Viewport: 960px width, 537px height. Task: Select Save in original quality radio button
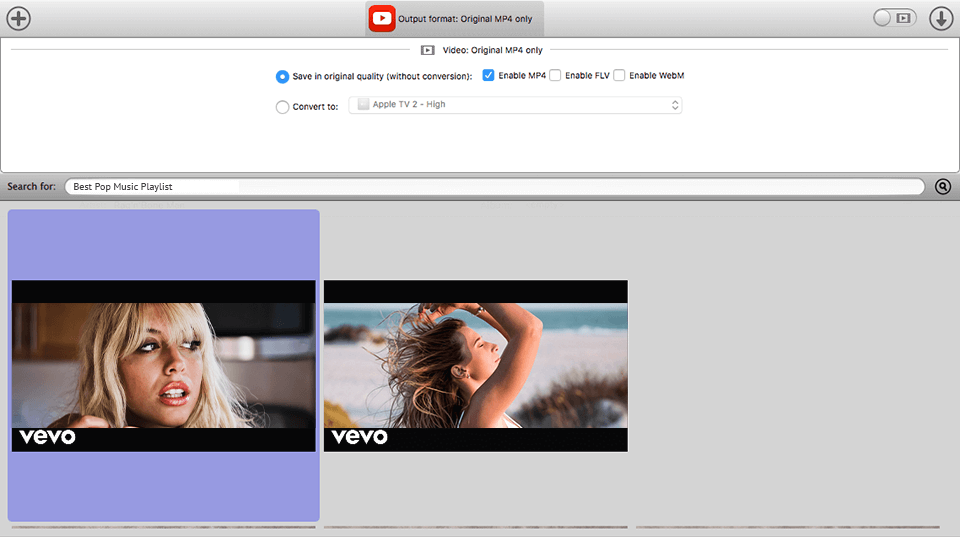[282, 77]
